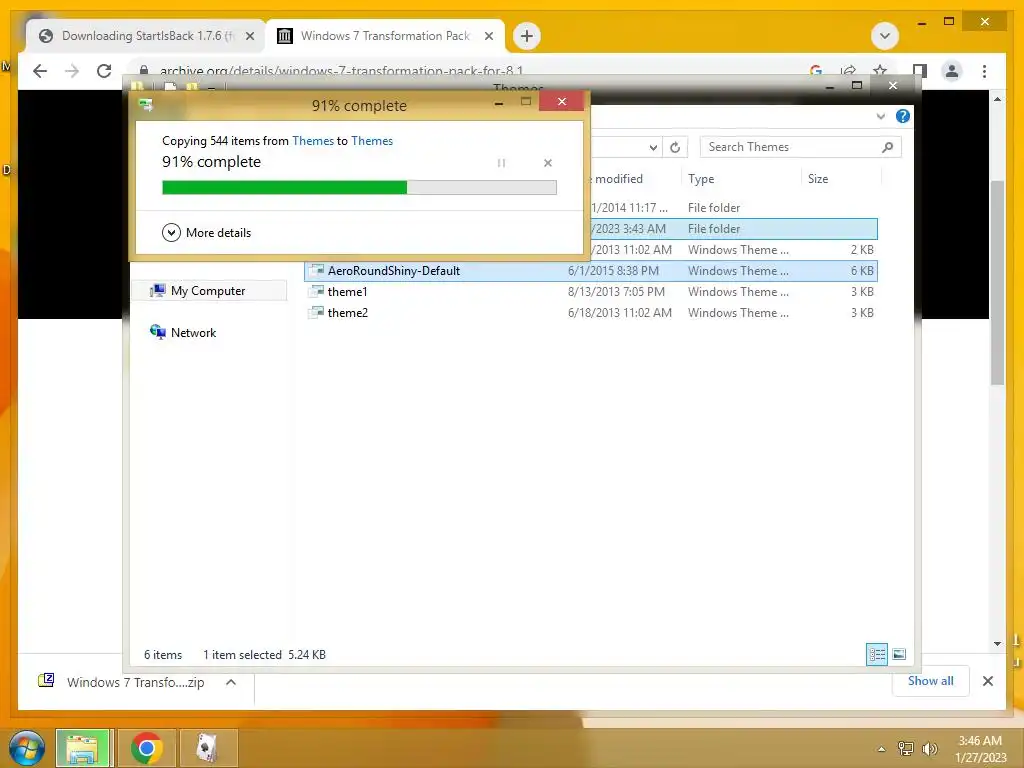View site info lock icon

pos(144,71)
